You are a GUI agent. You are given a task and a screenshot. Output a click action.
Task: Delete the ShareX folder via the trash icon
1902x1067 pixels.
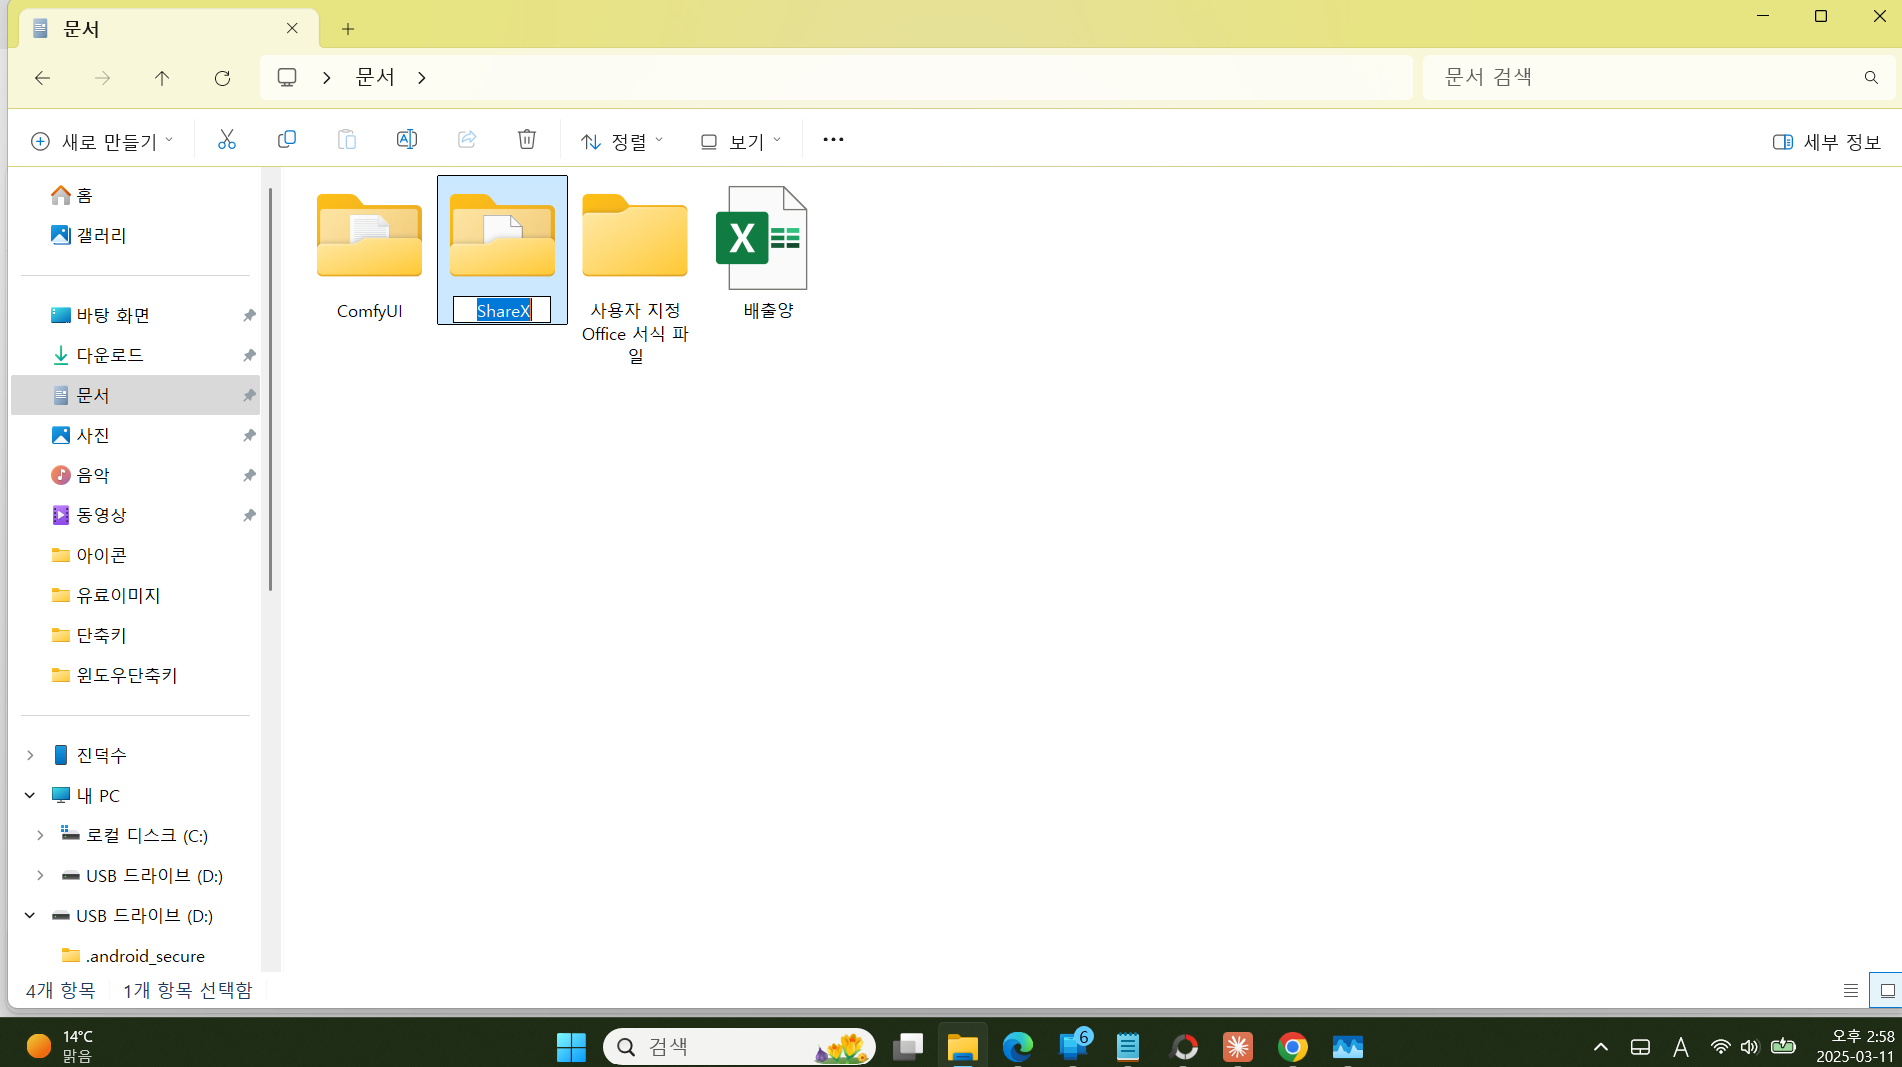click(527, 139)
